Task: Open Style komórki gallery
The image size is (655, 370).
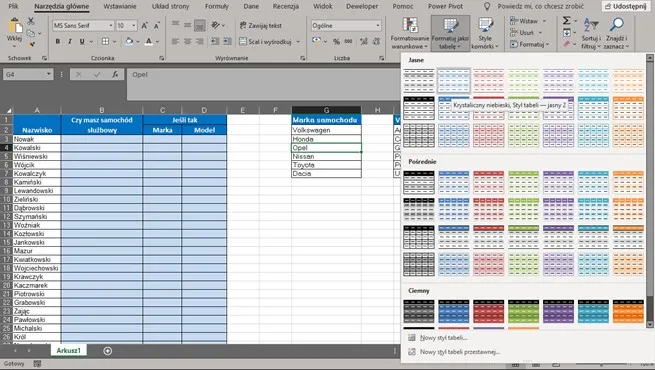Action: (485, 33)
